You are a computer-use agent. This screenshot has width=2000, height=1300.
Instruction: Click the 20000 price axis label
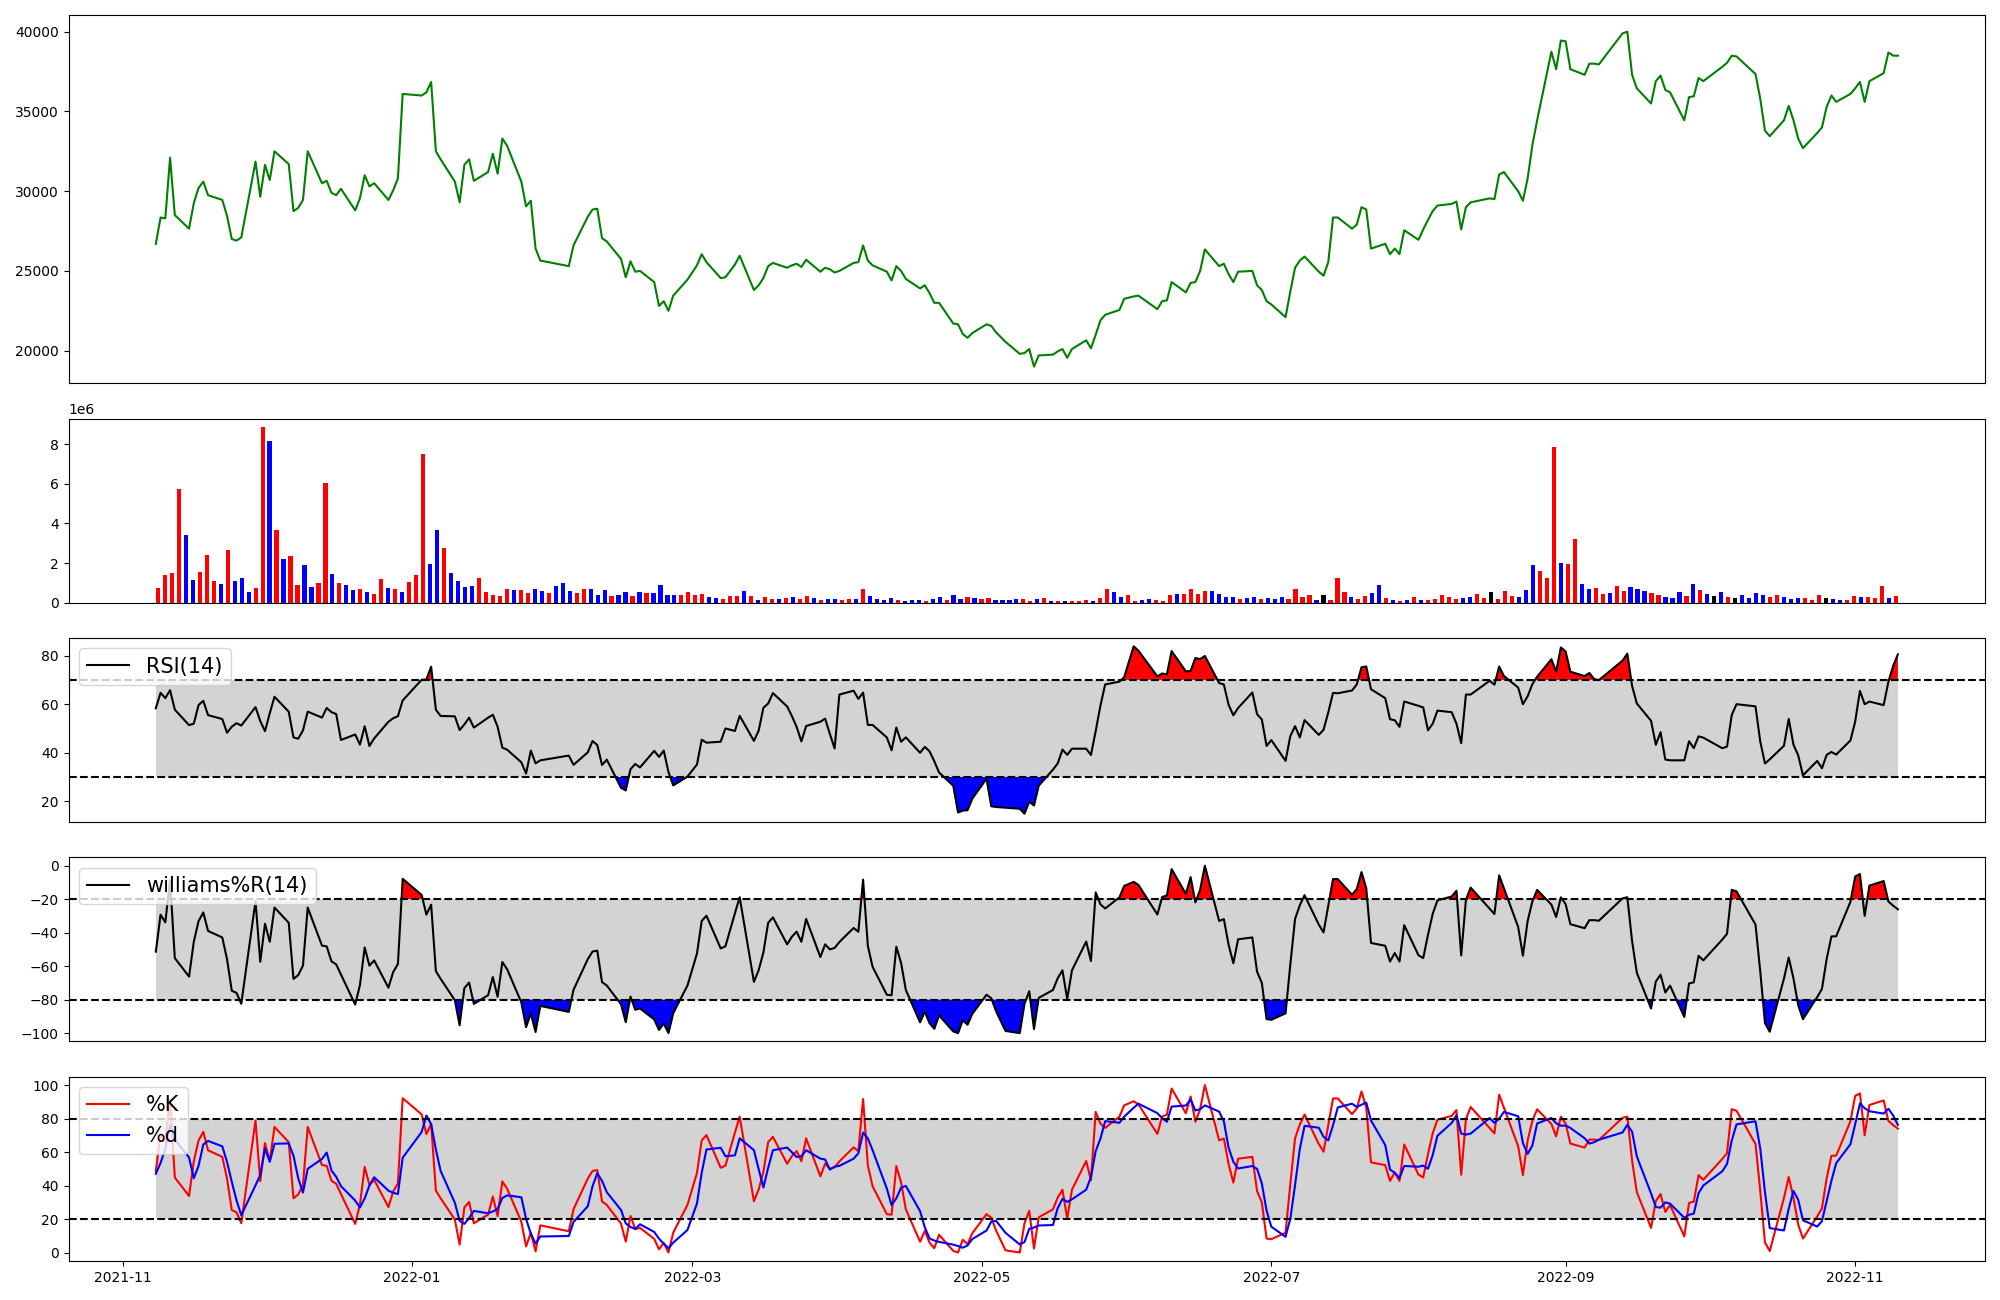click(37, 352)
